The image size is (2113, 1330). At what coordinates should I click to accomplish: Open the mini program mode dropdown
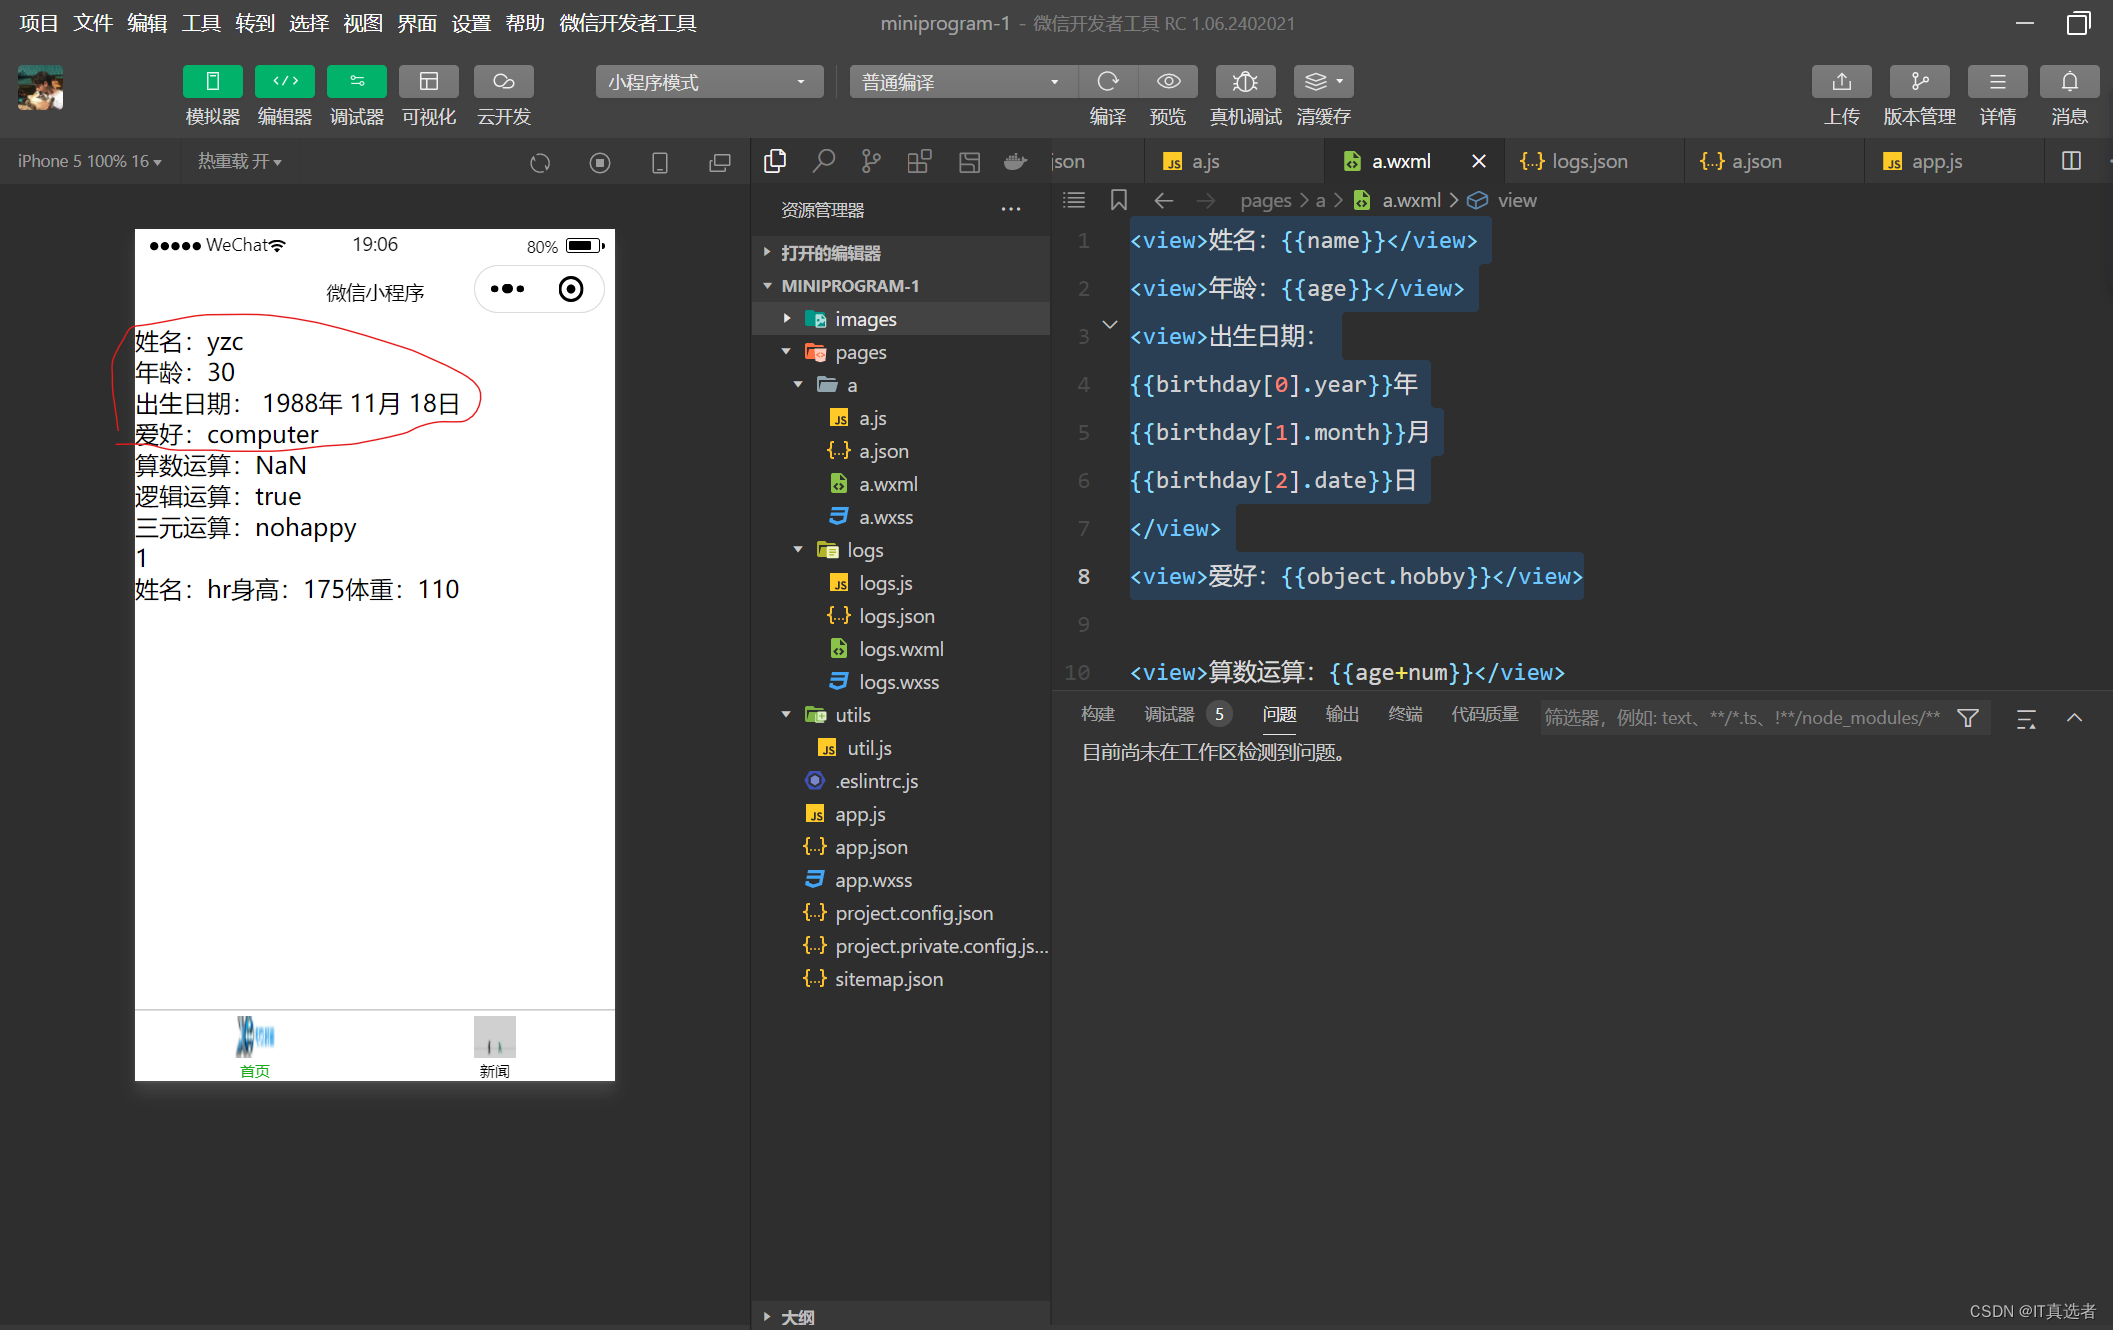pyautogui.click(x=708, y=82)
